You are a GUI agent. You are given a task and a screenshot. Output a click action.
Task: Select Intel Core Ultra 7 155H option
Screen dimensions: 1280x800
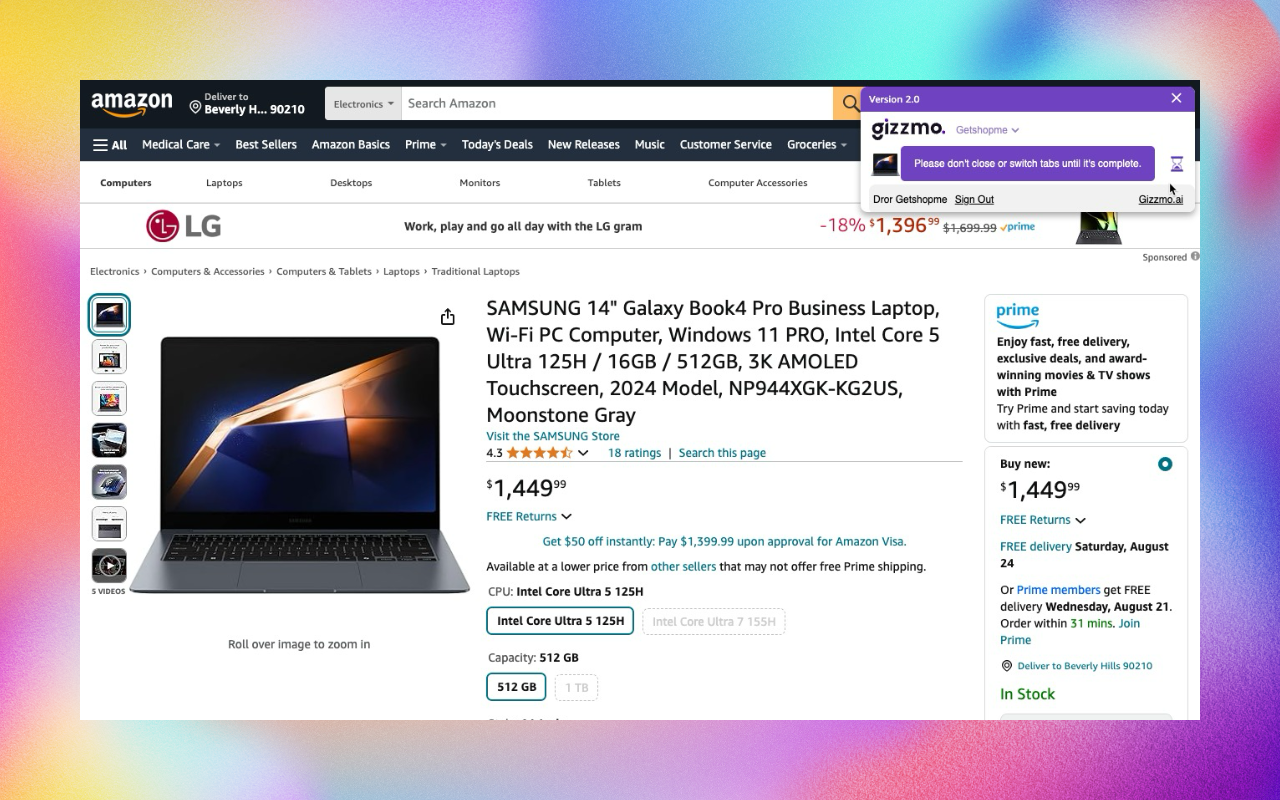(714, 621)
